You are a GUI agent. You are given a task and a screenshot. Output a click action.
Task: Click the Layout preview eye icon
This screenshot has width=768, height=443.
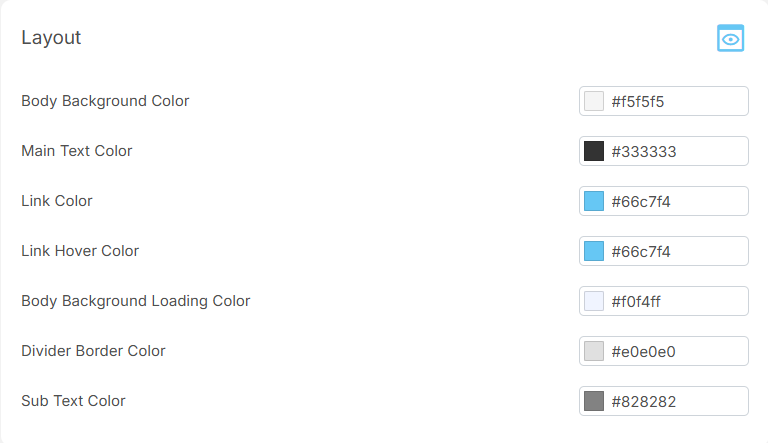point(731,38)
